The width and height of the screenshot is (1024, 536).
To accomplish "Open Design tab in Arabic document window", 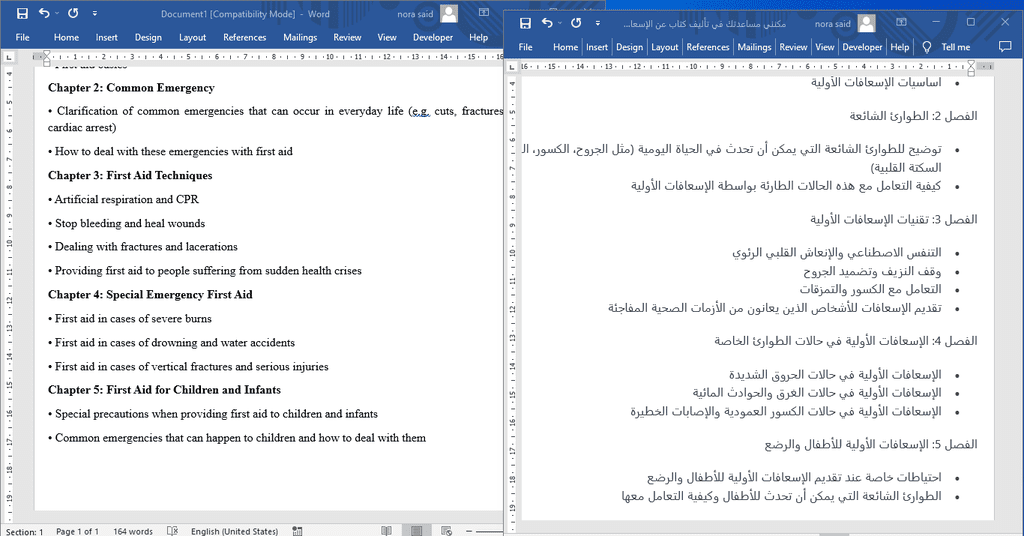I will tap(630, 47).
